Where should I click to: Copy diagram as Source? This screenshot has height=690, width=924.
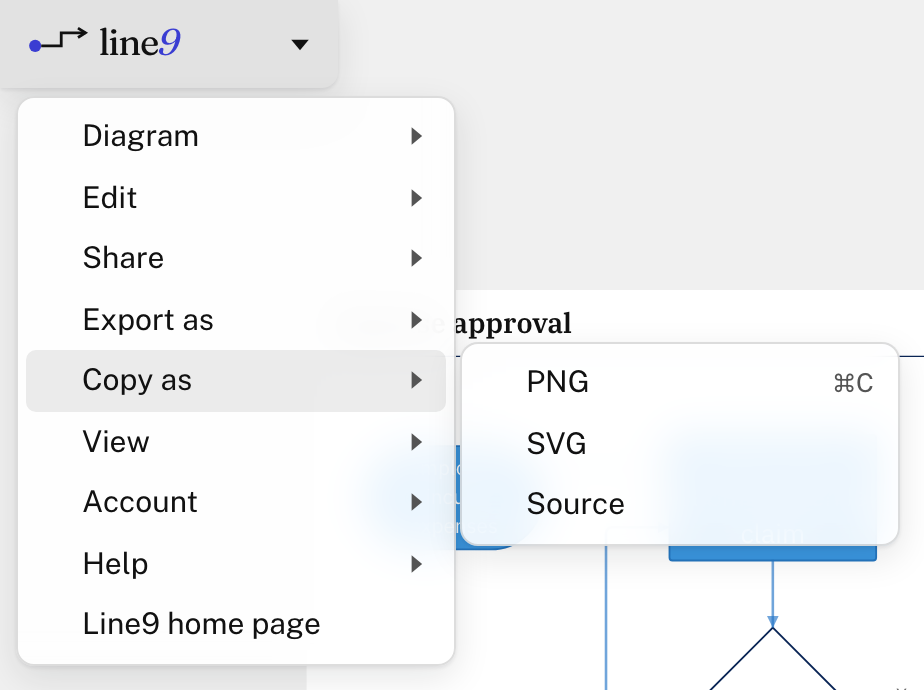point(679,504)
